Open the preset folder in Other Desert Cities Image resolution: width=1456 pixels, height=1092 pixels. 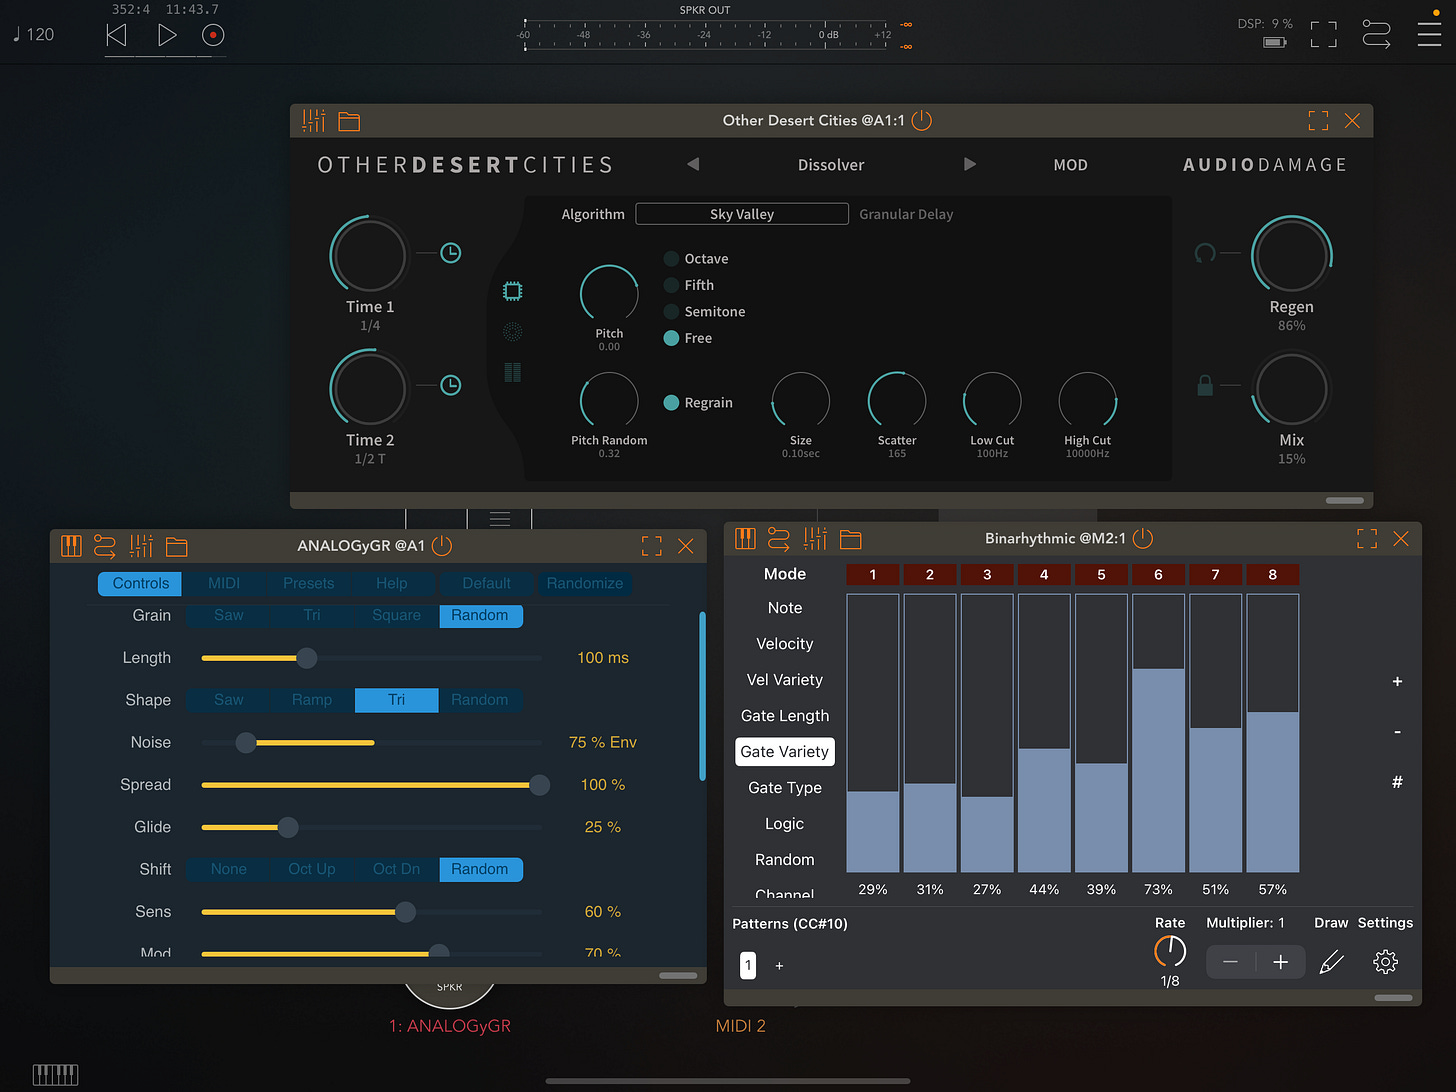(x=349, y=121)
